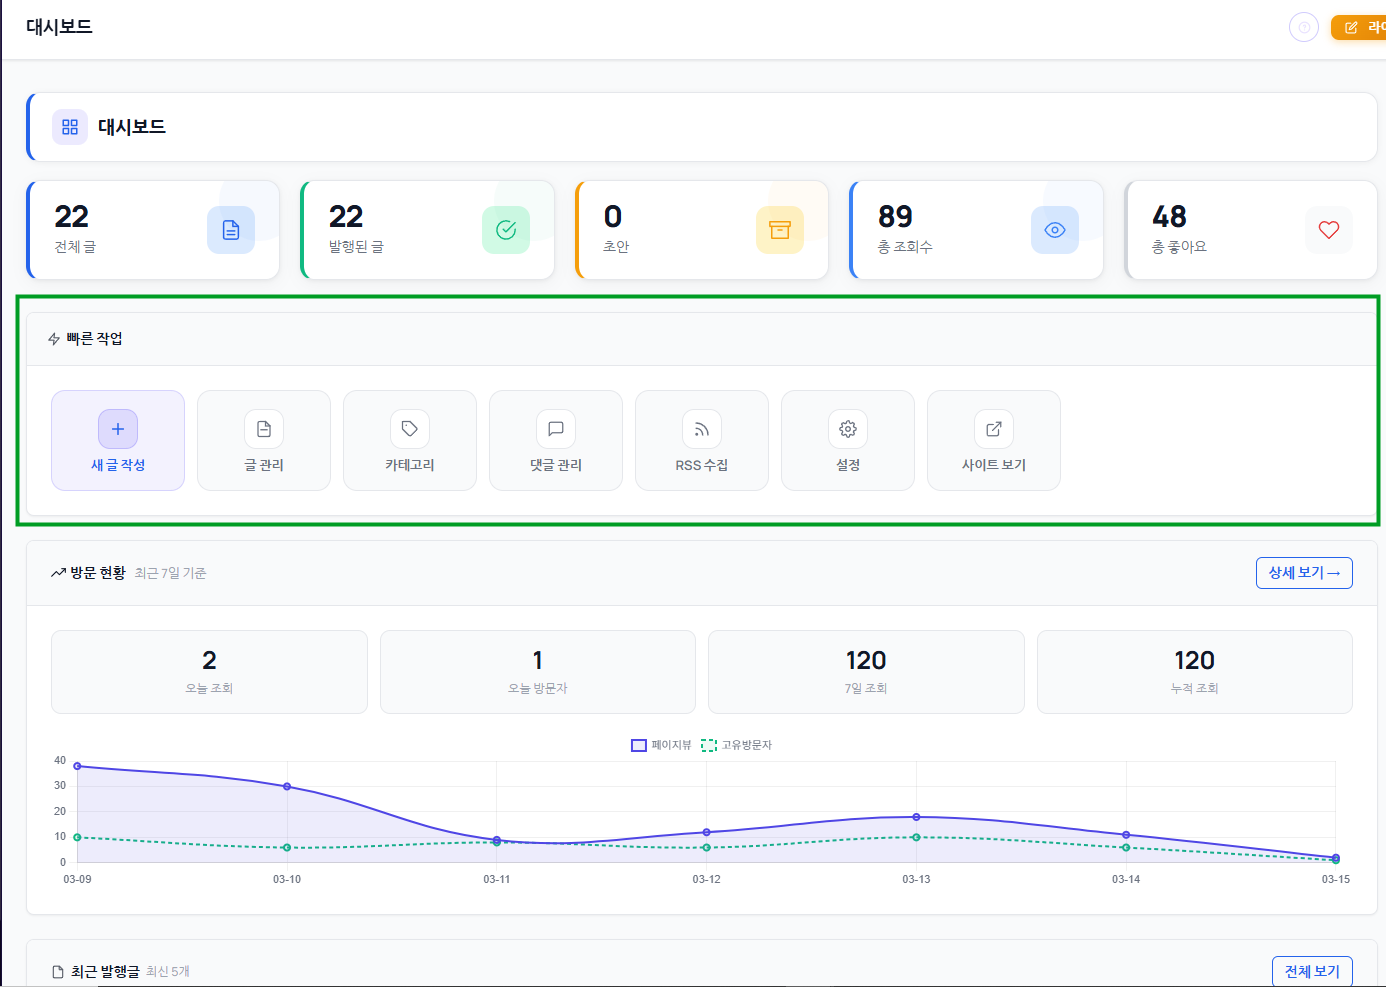The width and height of the screenshot is (1386, 987).
Task: Open the RSS 수집 feed icon
Action: coord(702,429)
